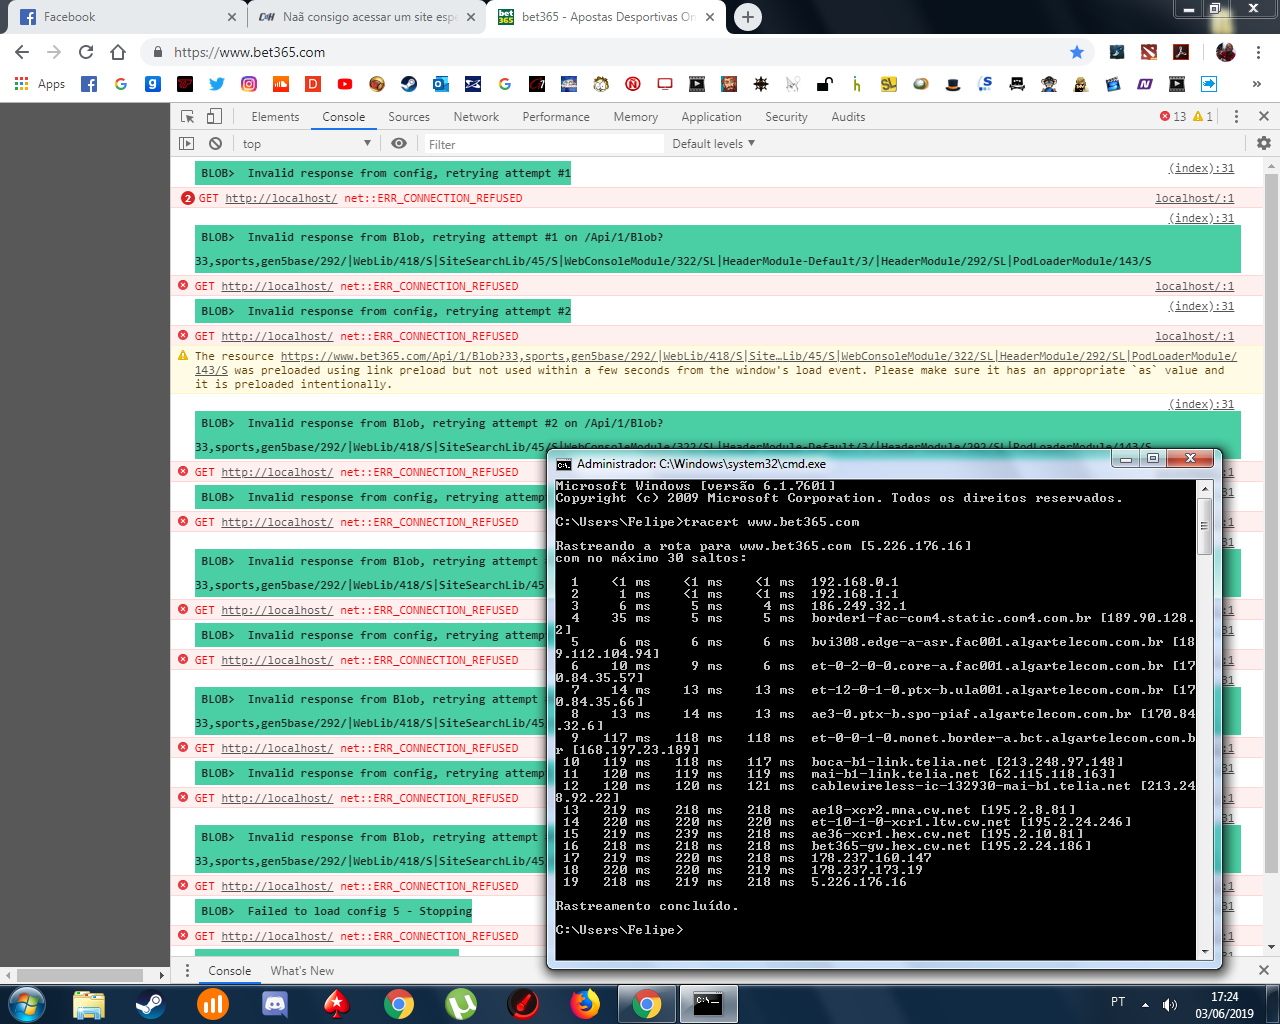The height and width of the screenshot is (1024, 1280).
Task: Click the yellow warning count 1 indicator
Action: (x=1203, y=117)
